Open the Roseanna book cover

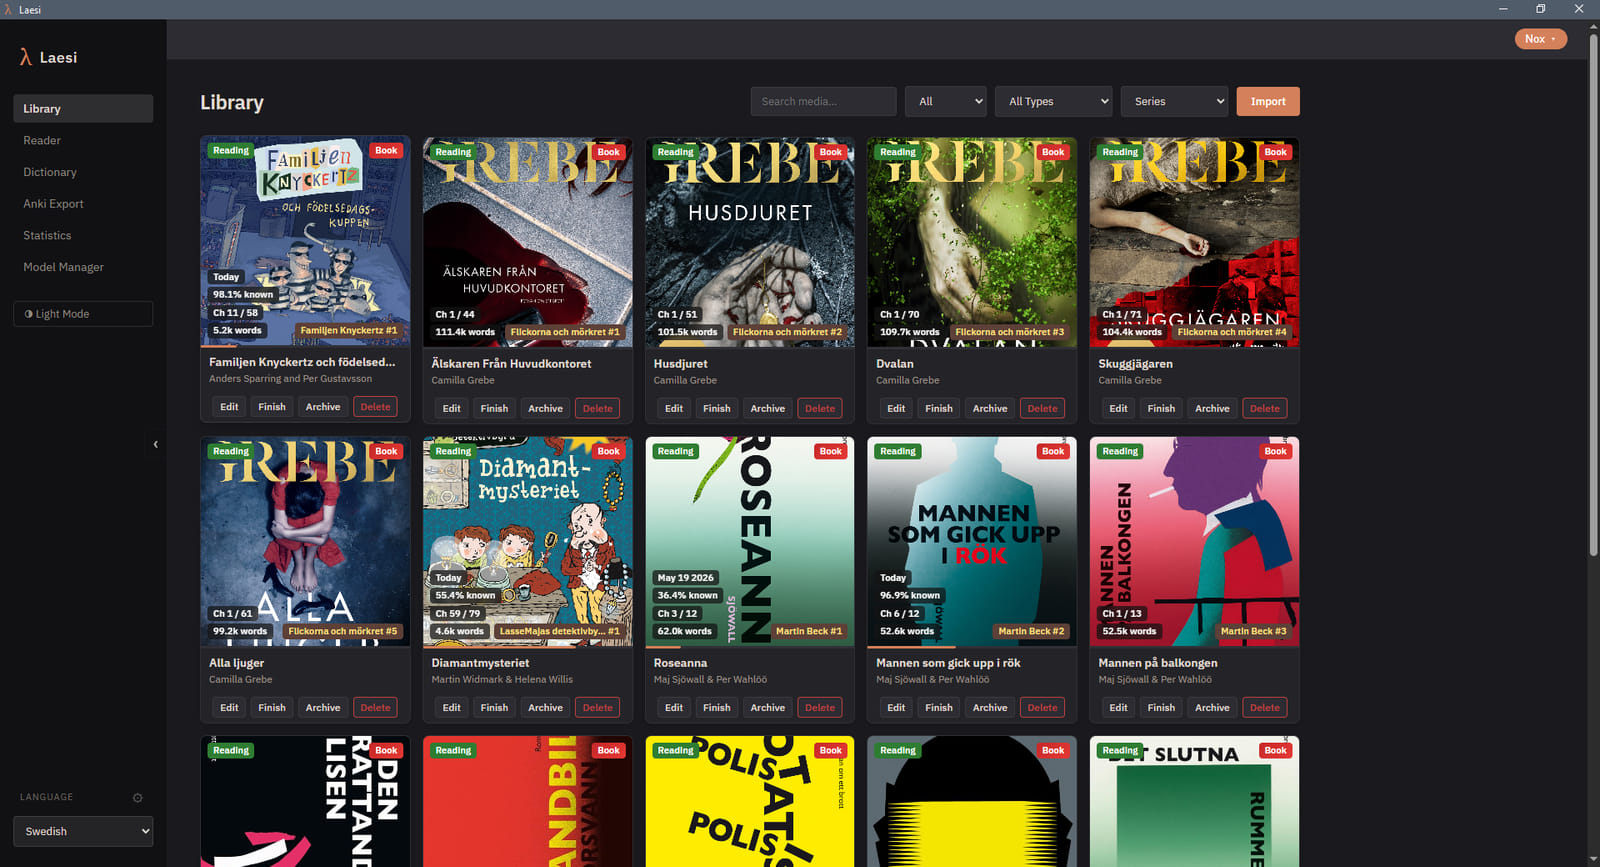pyautogui.click(x=750, y=541)
